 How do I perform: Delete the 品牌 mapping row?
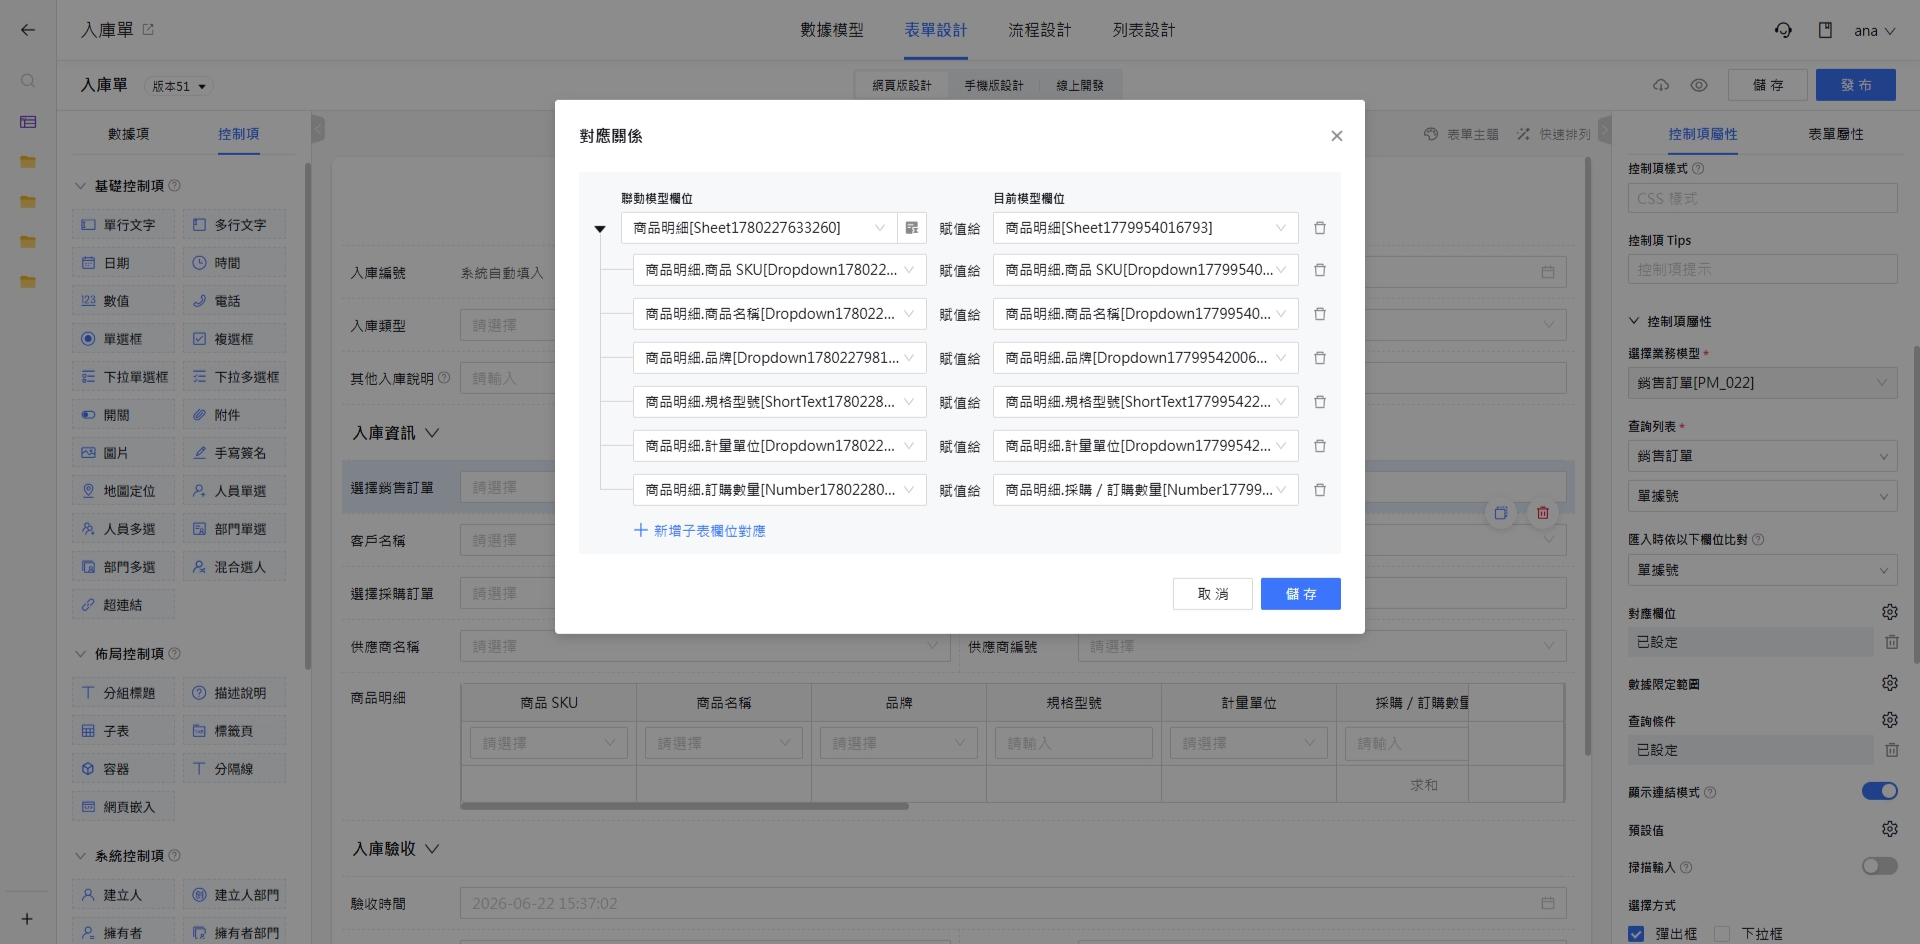(1319, 358)
